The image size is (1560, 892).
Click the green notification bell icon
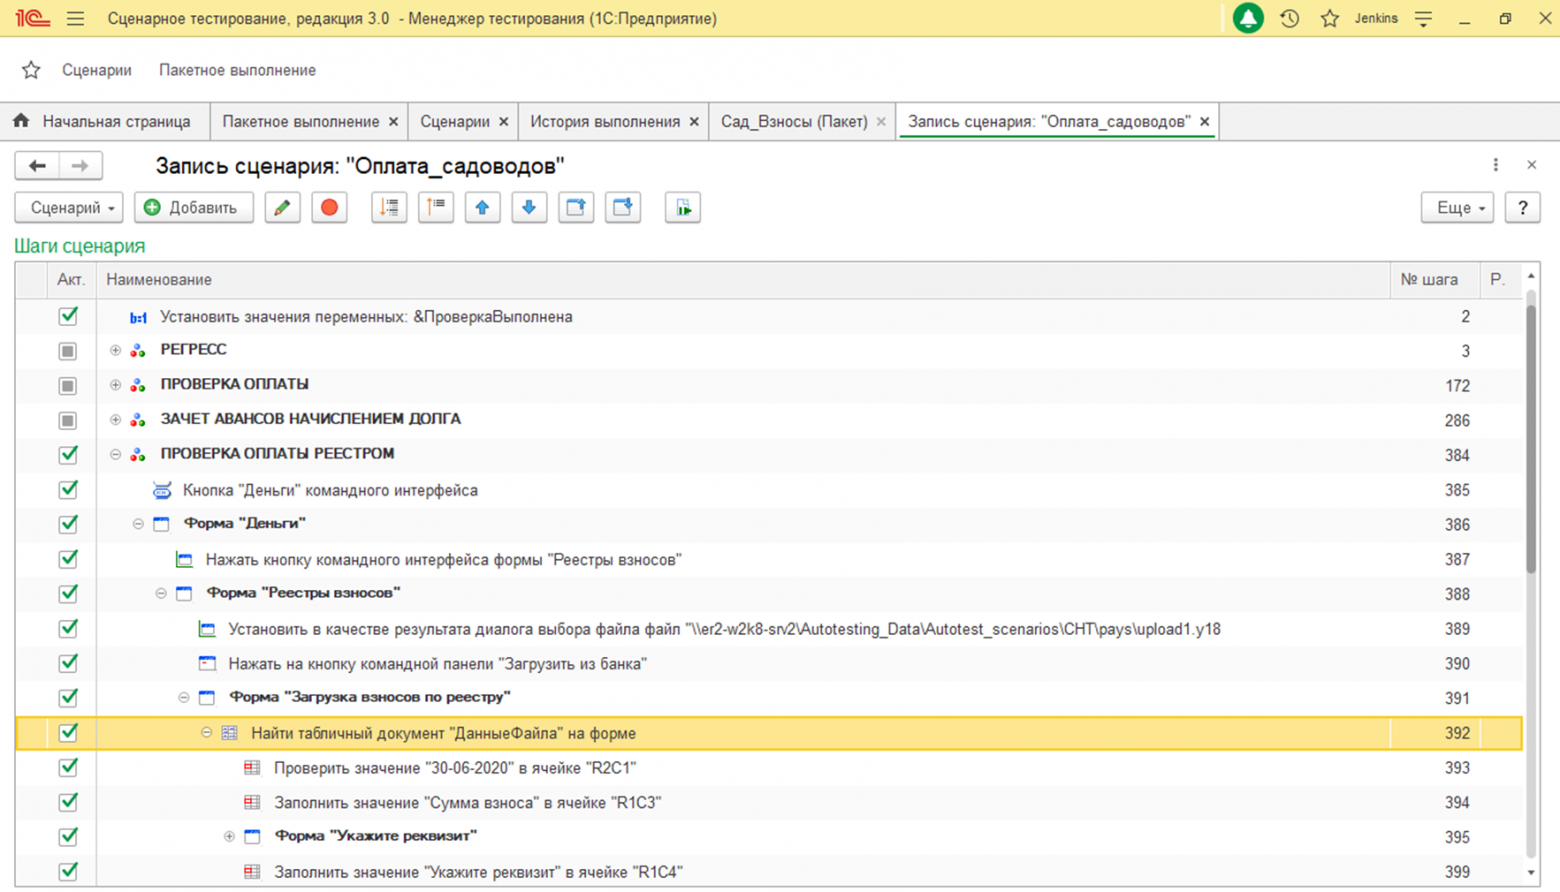1248,18
